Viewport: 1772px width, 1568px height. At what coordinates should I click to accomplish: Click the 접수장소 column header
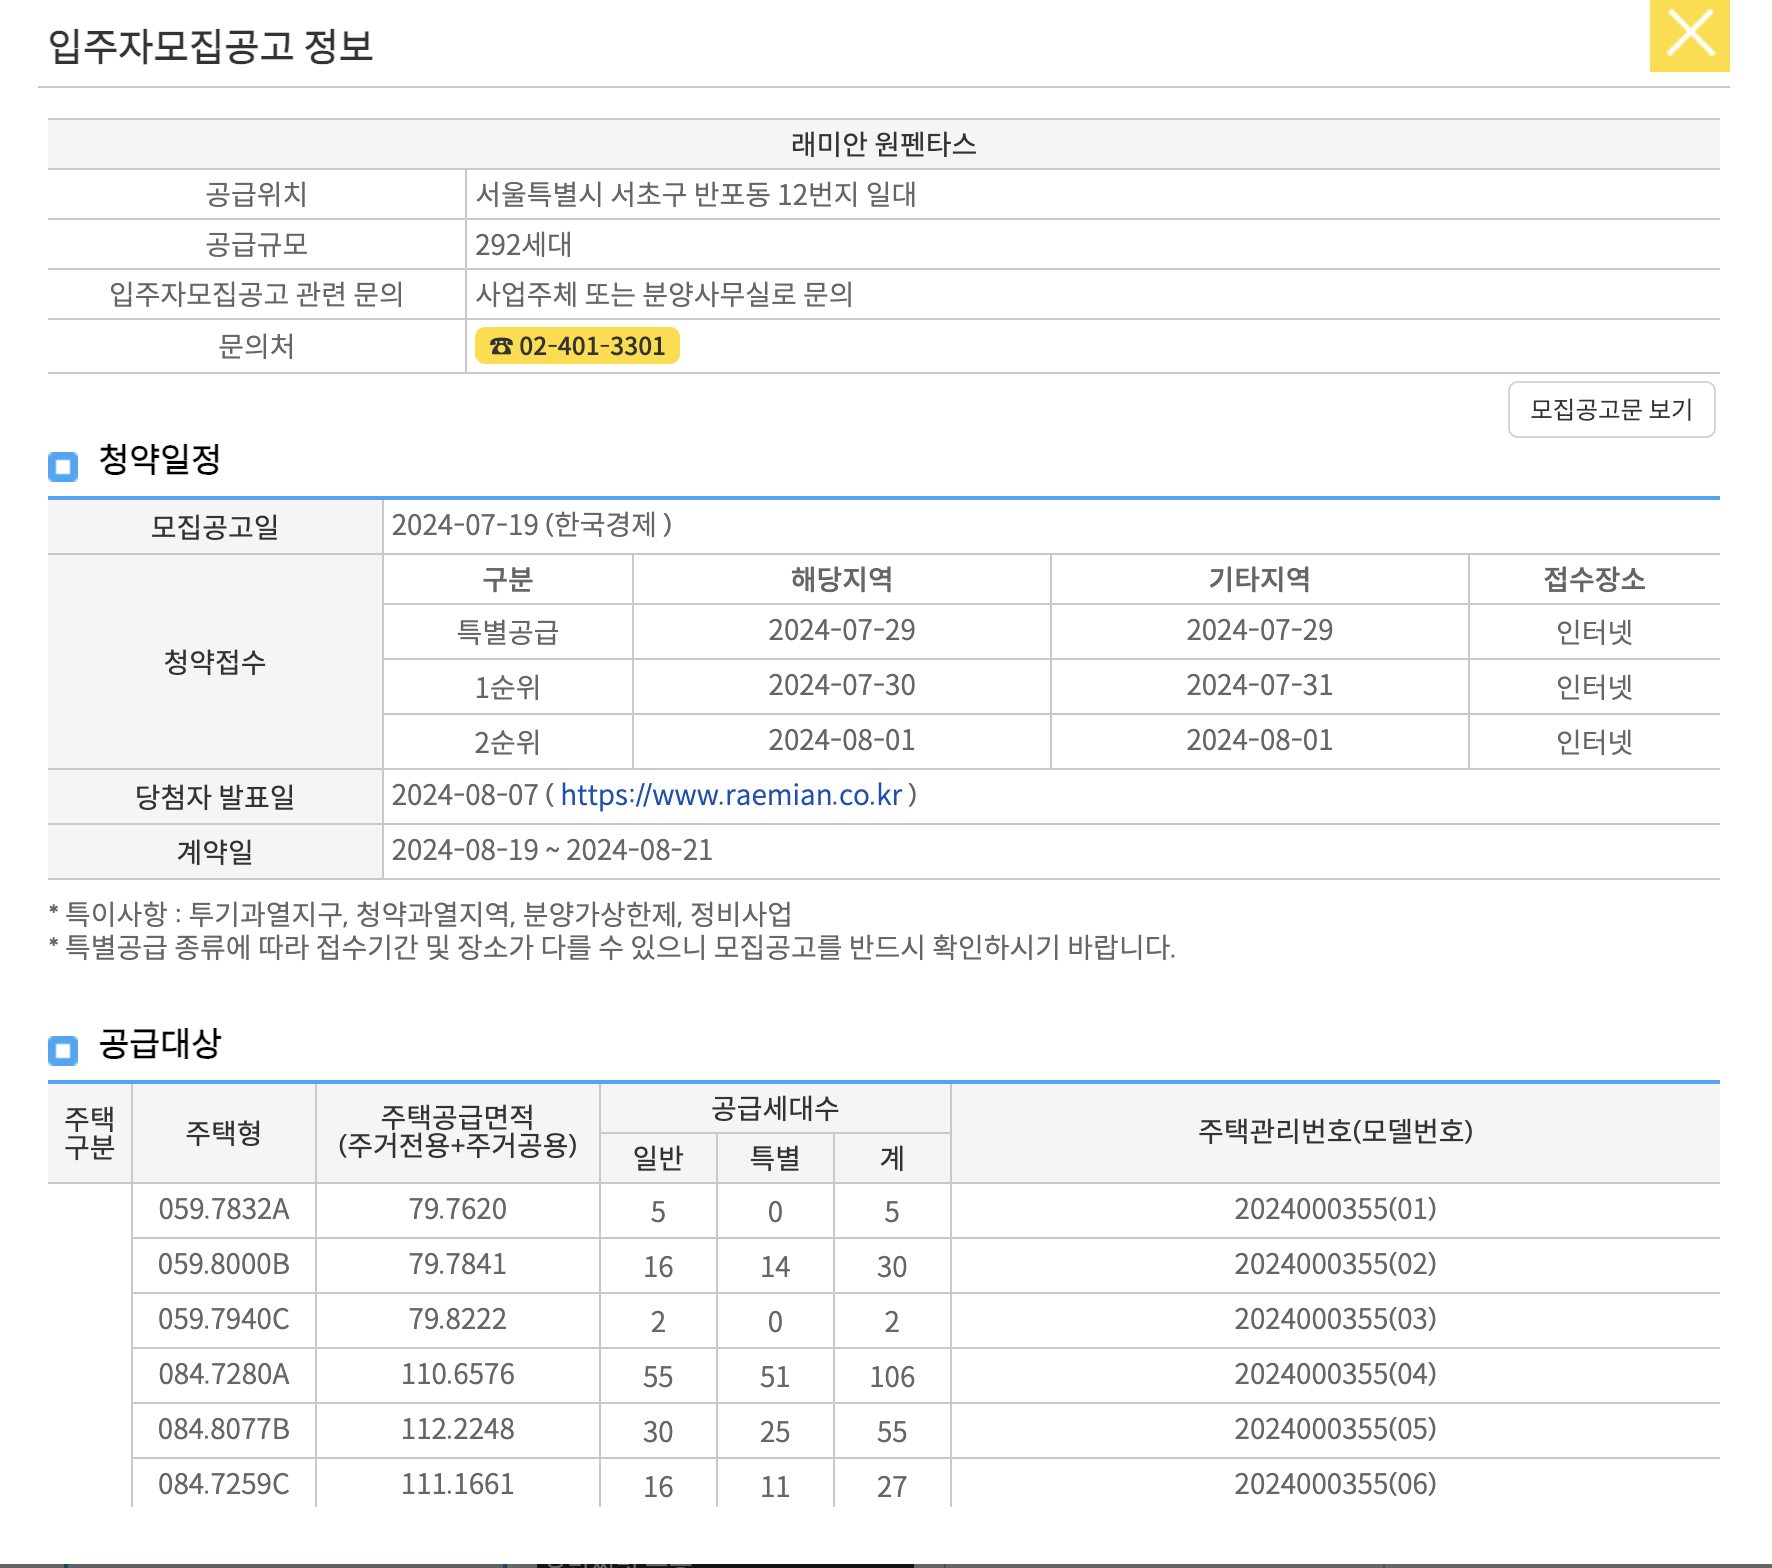[1594, 579]
